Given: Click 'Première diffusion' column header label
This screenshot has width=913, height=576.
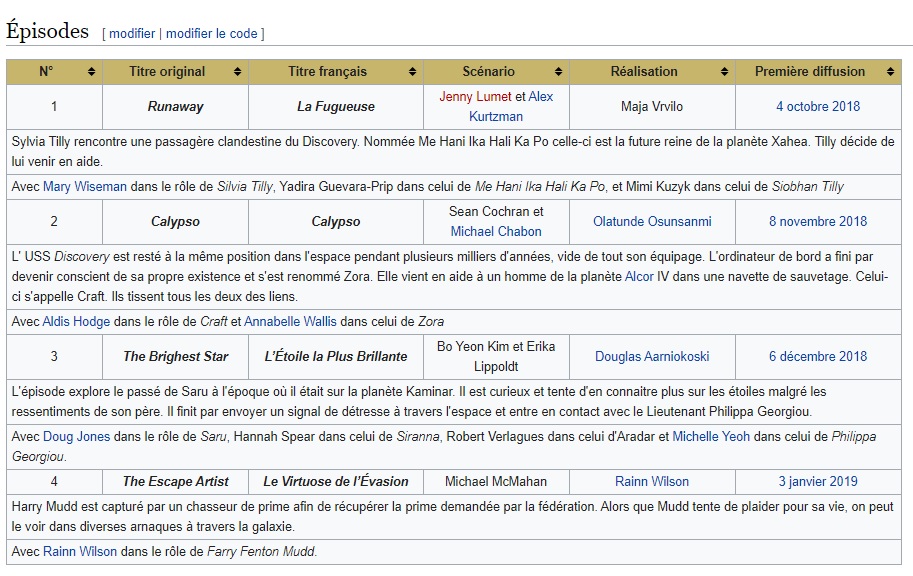Looking at the screenshot, I should tap(810, 72).
